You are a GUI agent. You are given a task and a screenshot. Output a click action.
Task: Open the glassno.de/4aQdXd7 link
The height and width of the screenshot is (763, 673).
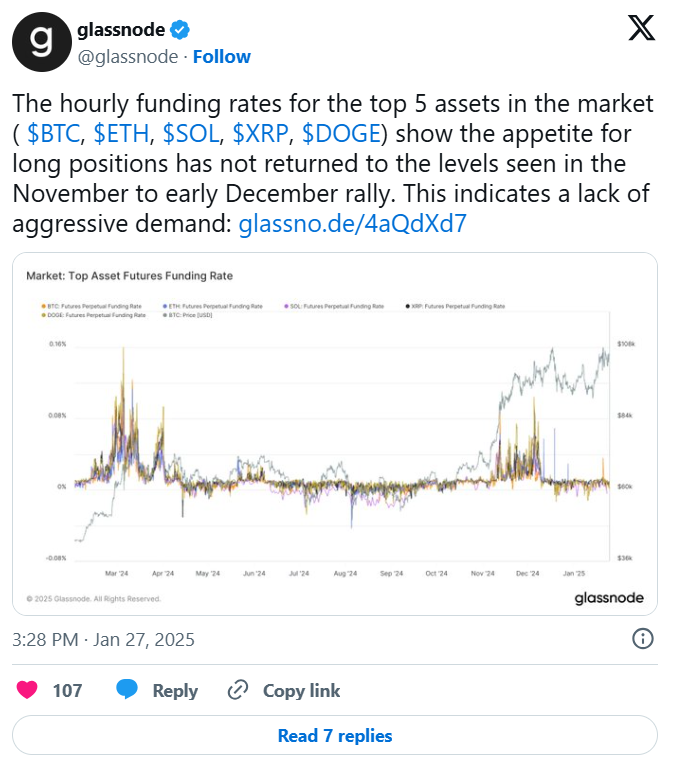[352, 224]
